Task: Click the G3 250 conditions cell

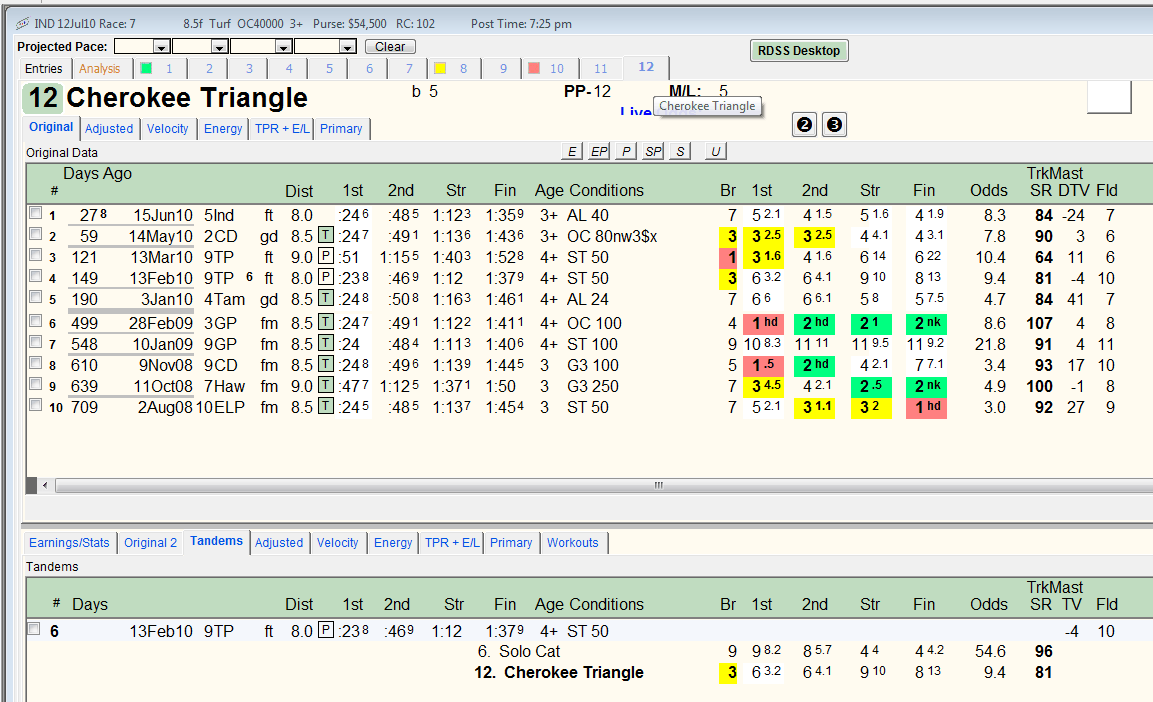Action: pos(593,386)
